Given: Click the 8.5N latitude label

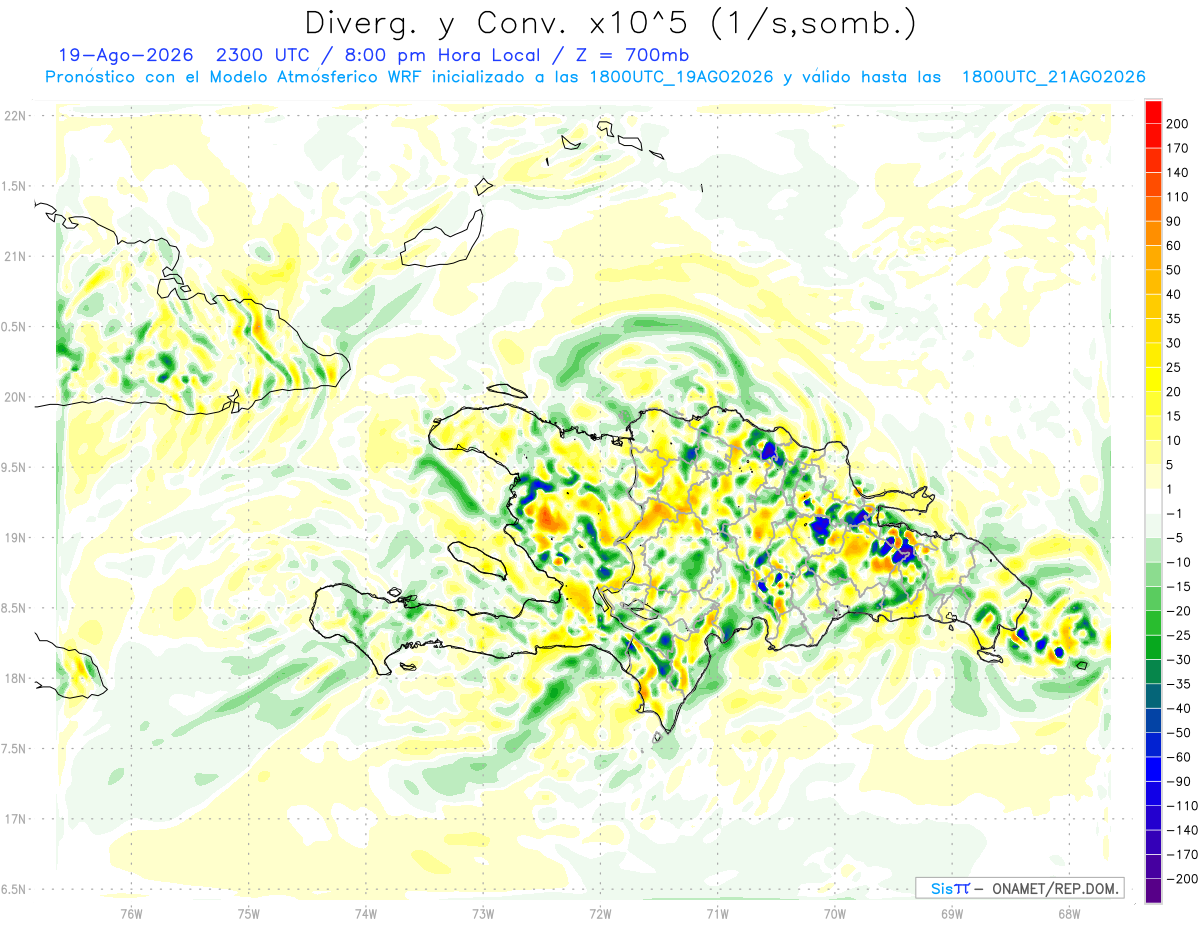Looking at the screenshot, I should tap(13, 608).
